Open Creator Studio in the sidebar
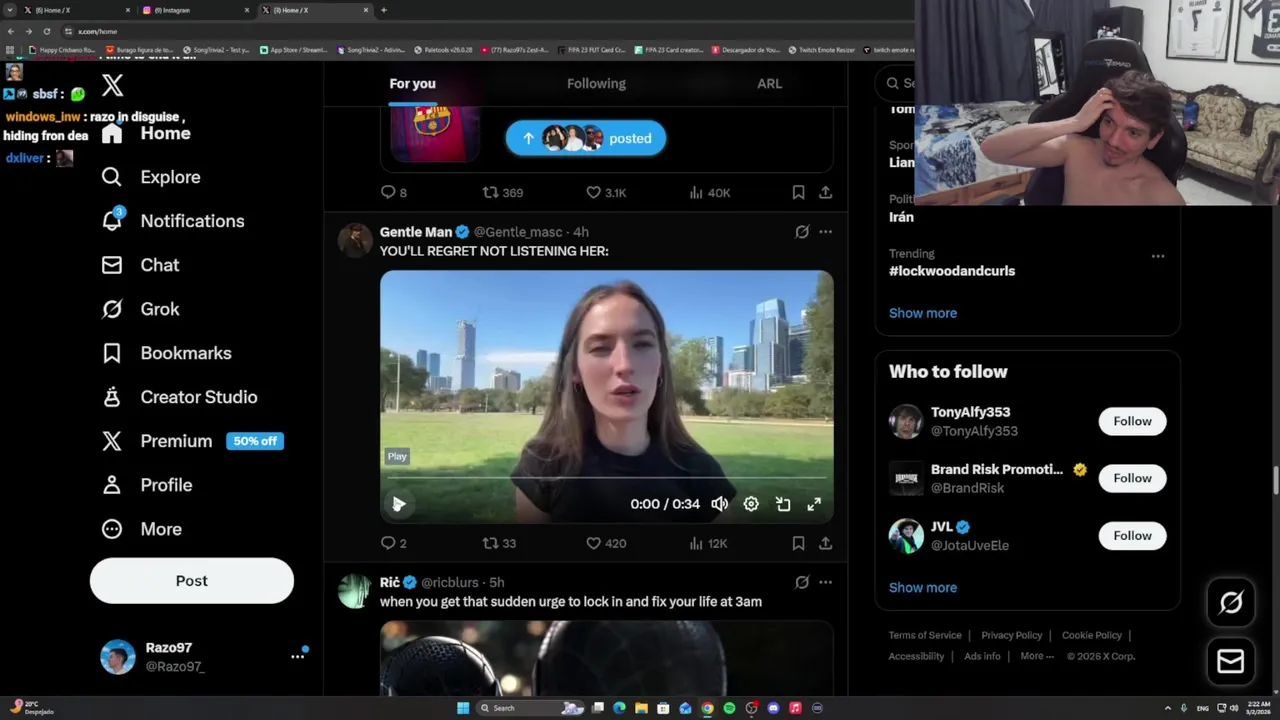Viewport: 1280px width, 720px height. pyautogui.click(x=179, y=397)
